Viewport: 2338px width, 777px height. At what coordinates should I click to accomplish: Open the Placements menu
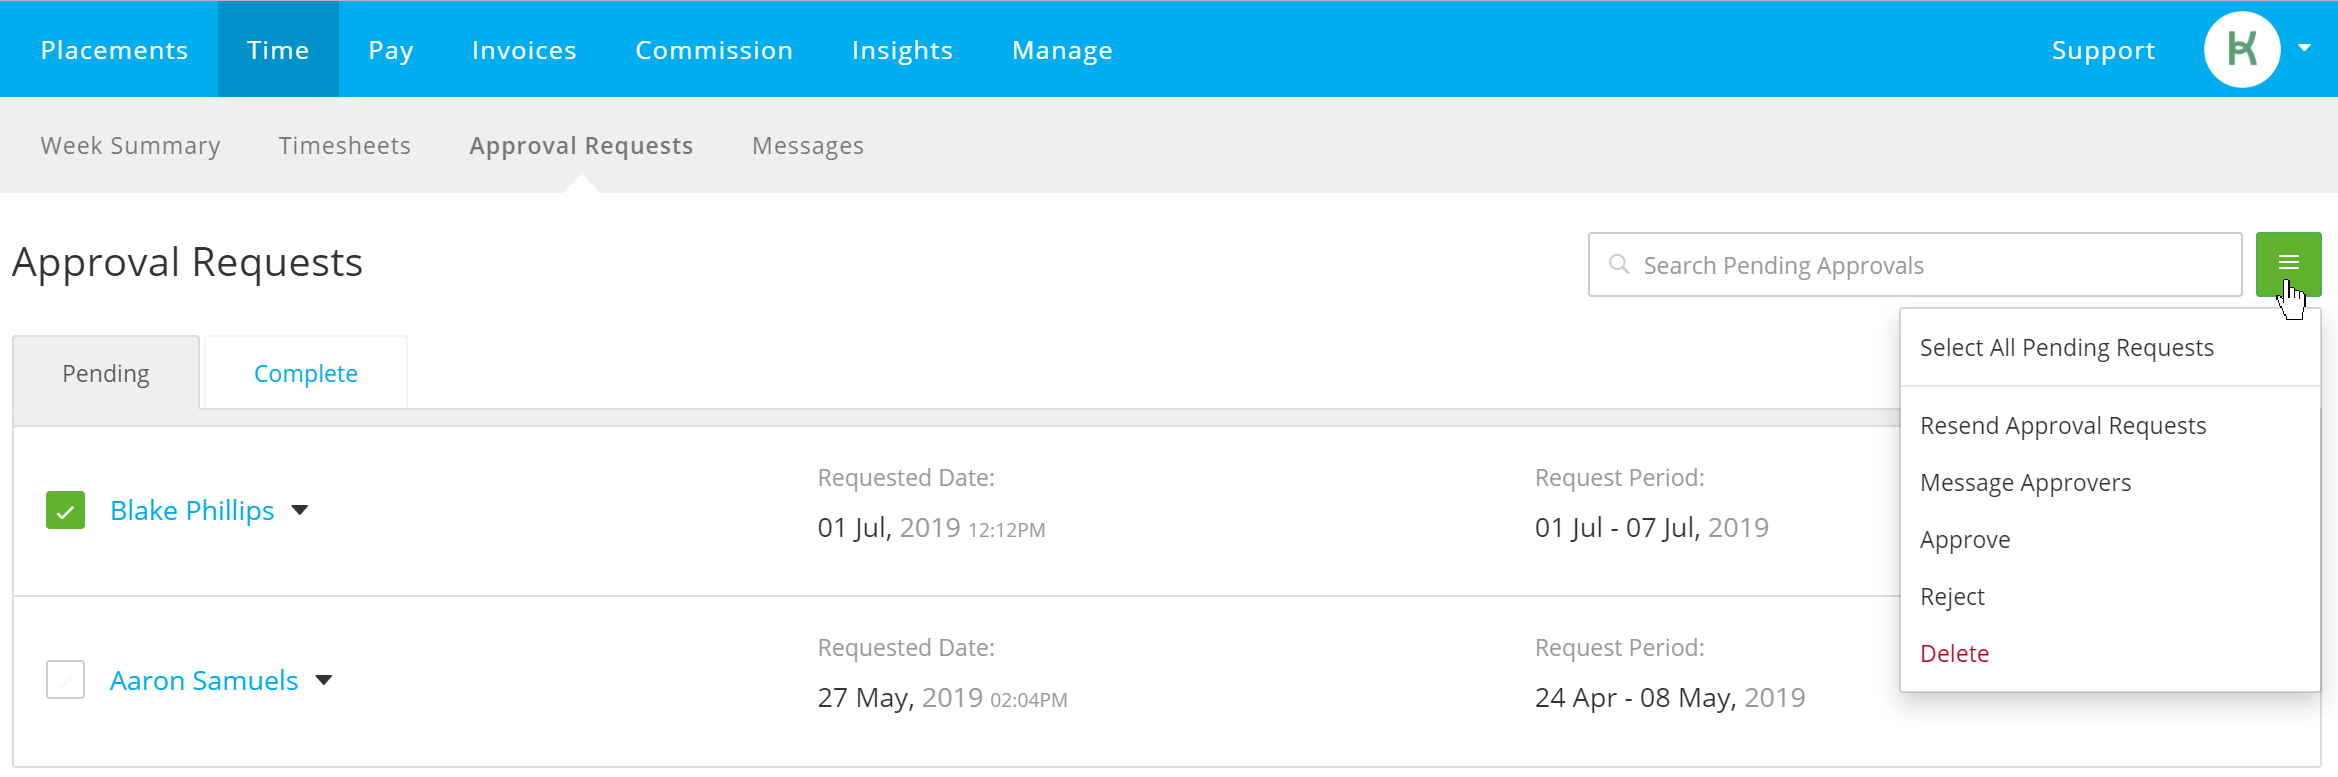114,50
